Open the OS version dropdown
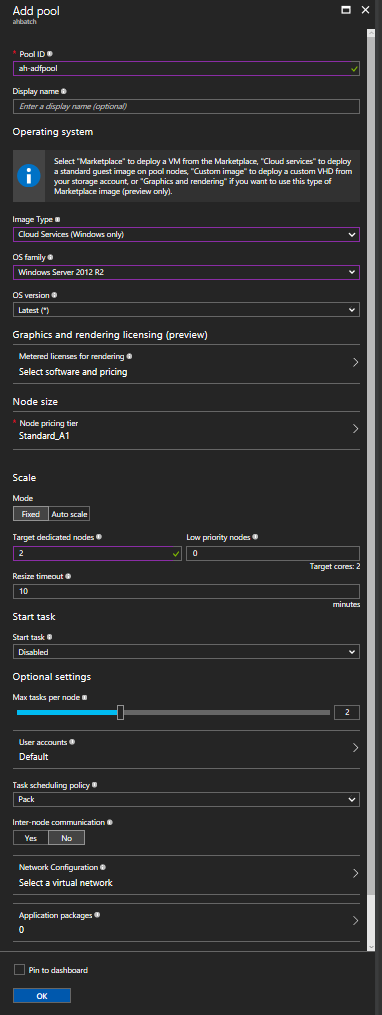The height and width of the screenshot is (1015, 382). (x=186, y=310)
